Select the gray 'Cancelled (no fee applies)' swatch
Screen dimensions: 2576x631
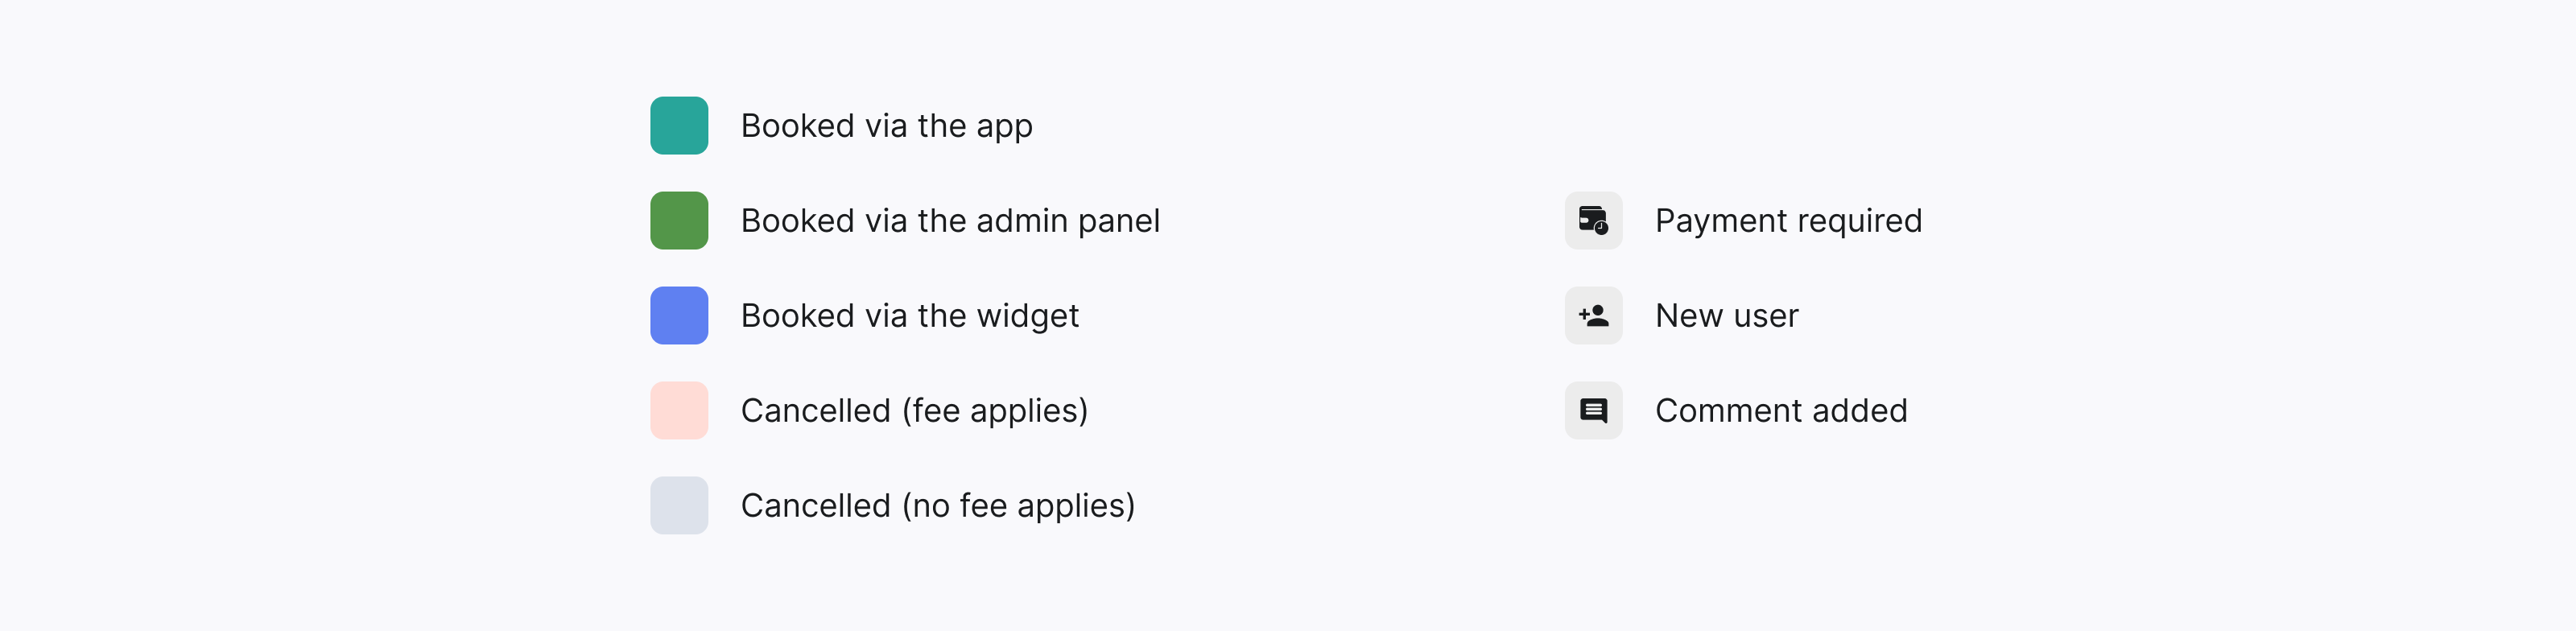pyautogui.click(x=679, y=505)
